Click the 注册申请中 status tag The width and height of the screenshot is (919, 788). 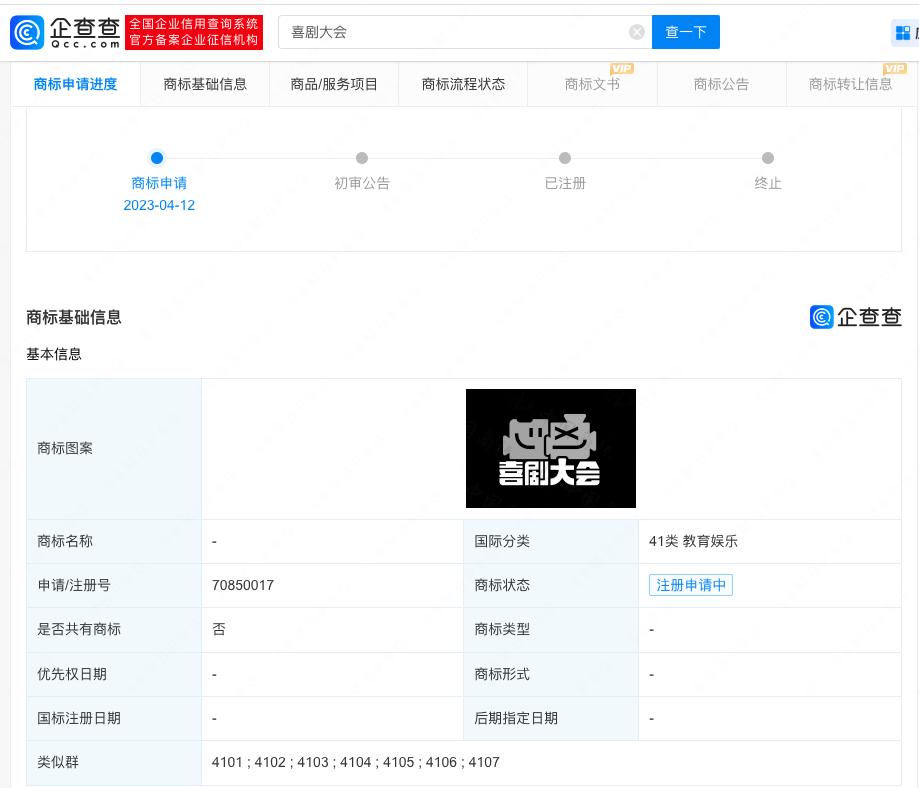pos(691,585)
